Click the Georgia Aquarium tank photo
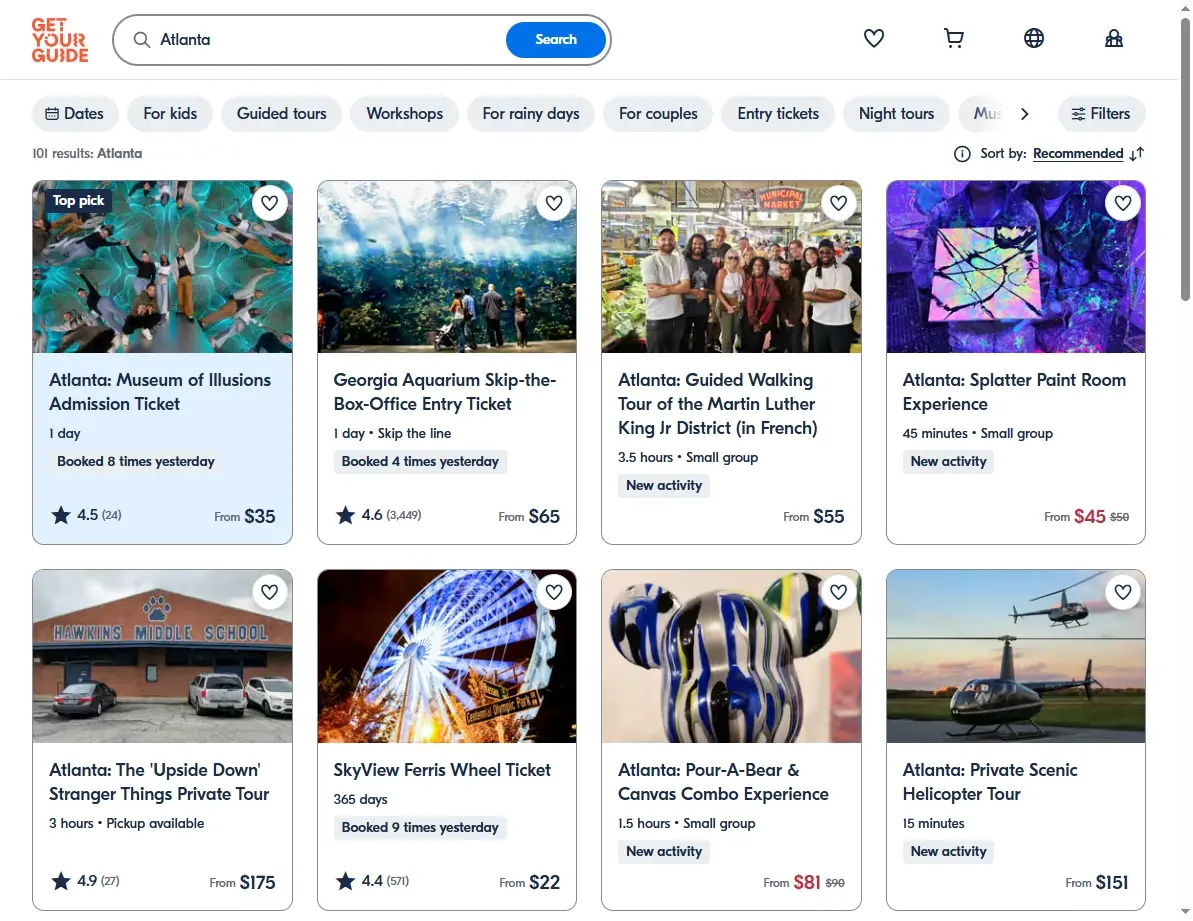Screen dimensions: 1193x921 [447, 267]
